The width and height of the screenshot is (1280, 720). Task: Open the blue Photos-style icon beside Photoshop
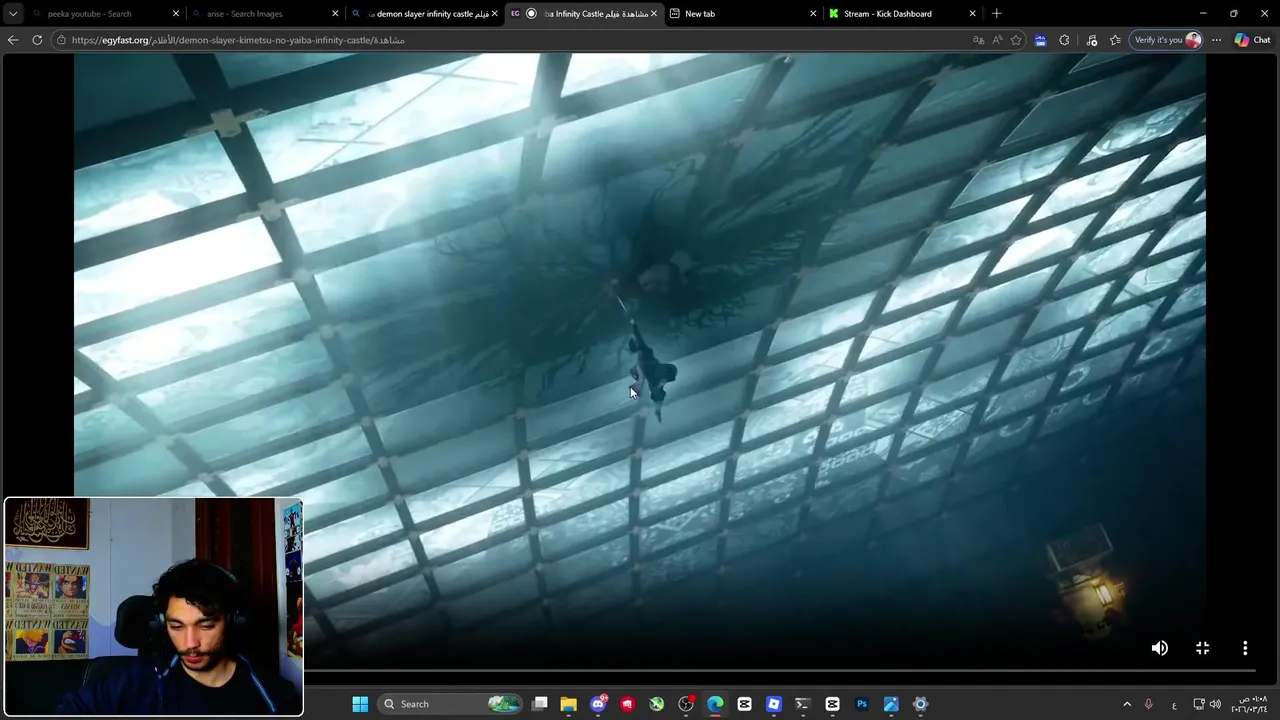point(891,704)
